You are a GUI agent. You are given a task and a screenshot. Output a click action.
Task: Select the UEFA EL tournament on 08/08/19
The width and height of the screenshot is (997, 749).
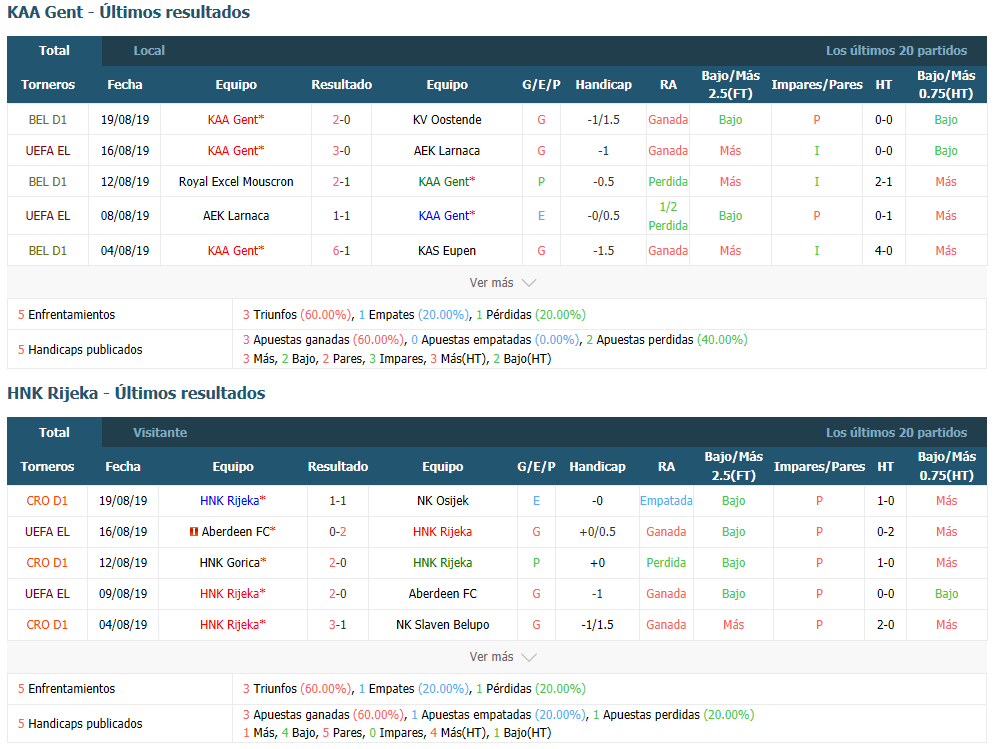coord(48,216)
